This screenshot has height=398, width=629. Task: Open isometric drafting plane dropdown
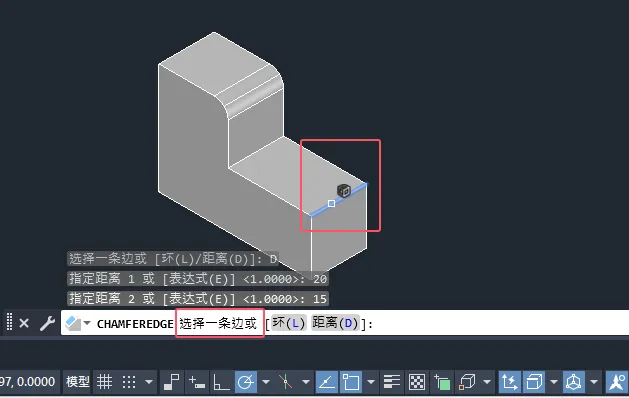click(306, 382)
